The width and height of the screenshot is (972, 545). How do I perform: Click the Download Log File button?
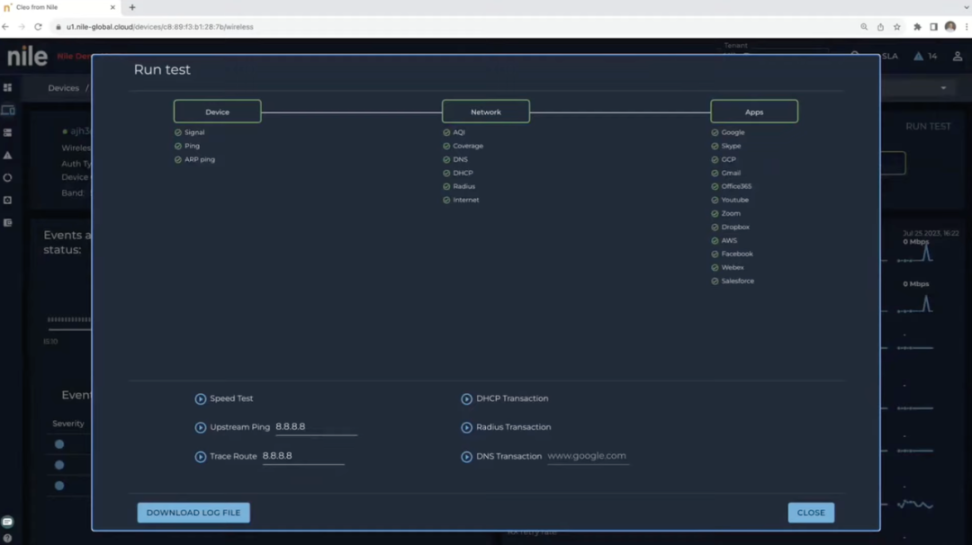click(193, 513)
